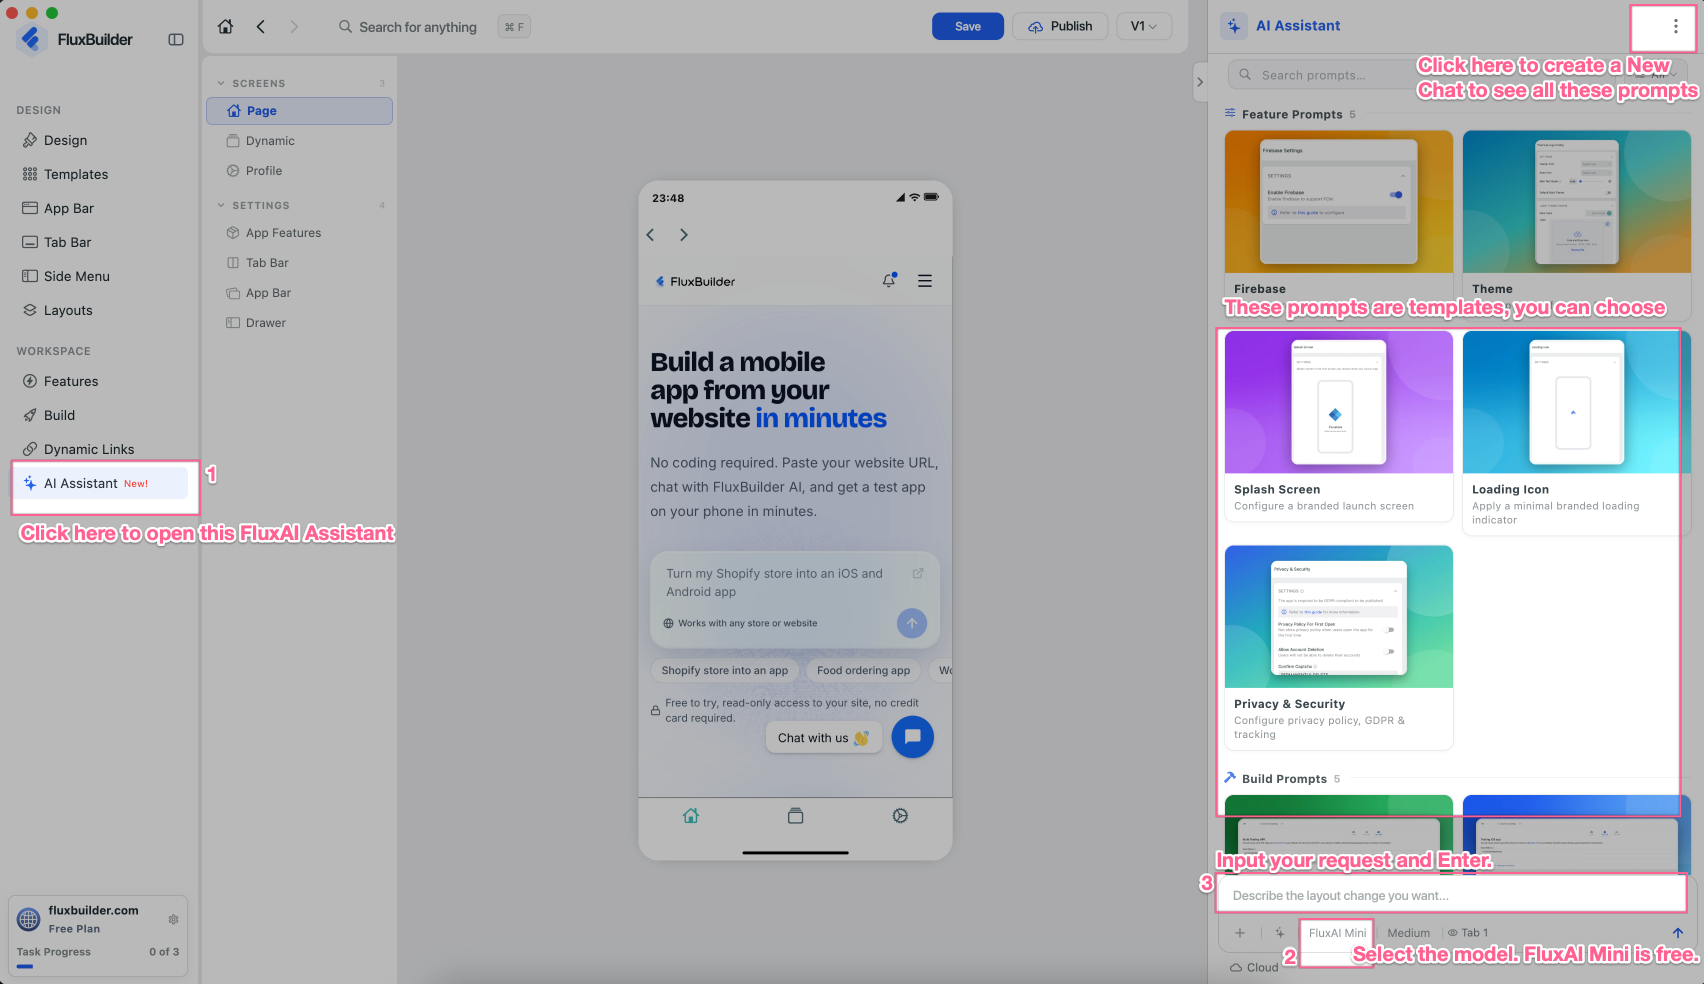This screenshot has height=984, width=1704.
Task: Click the Save button
Action: (968, 27)
